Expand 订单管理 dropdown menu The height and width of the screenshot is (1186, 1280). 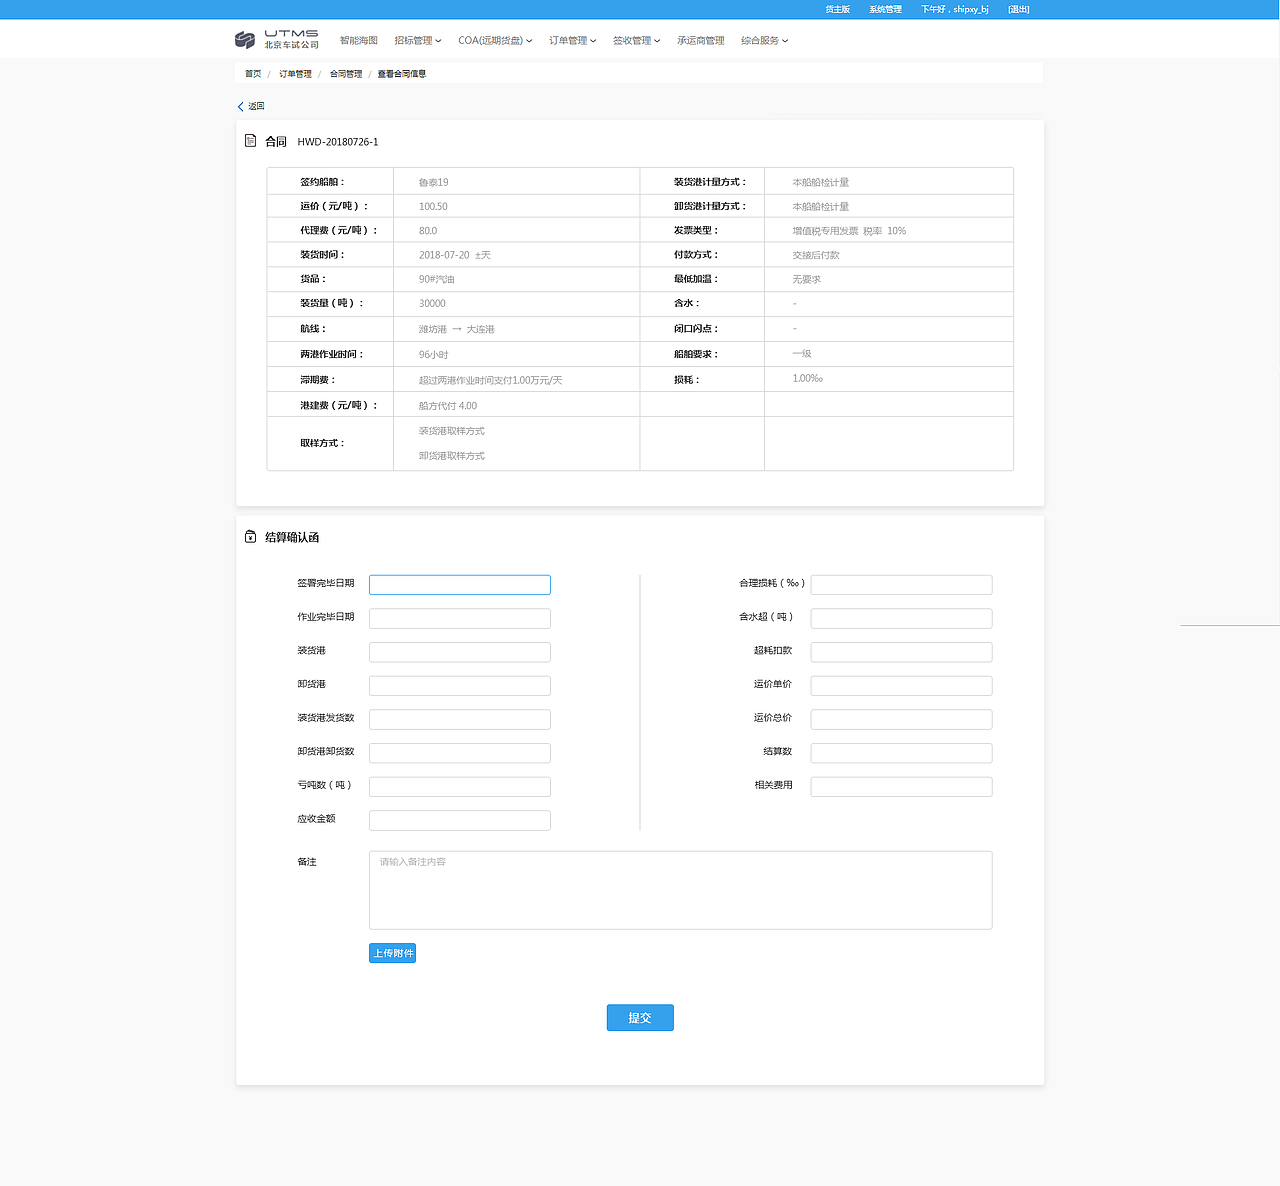coord(573,41)
